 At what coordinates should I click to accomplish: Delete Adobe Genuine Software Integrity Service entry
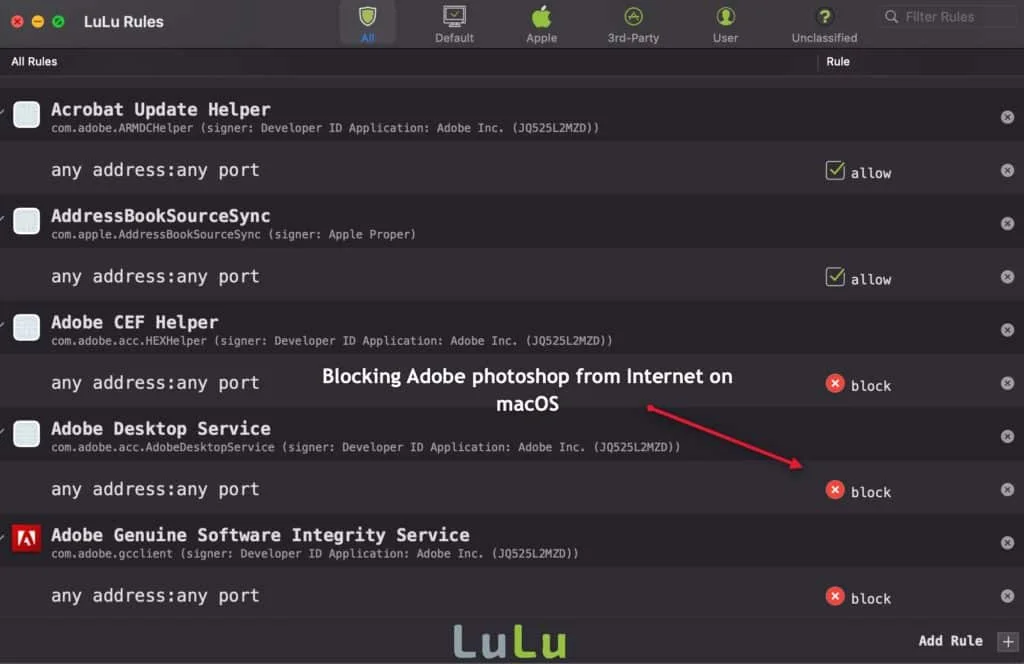(1007, 543)
